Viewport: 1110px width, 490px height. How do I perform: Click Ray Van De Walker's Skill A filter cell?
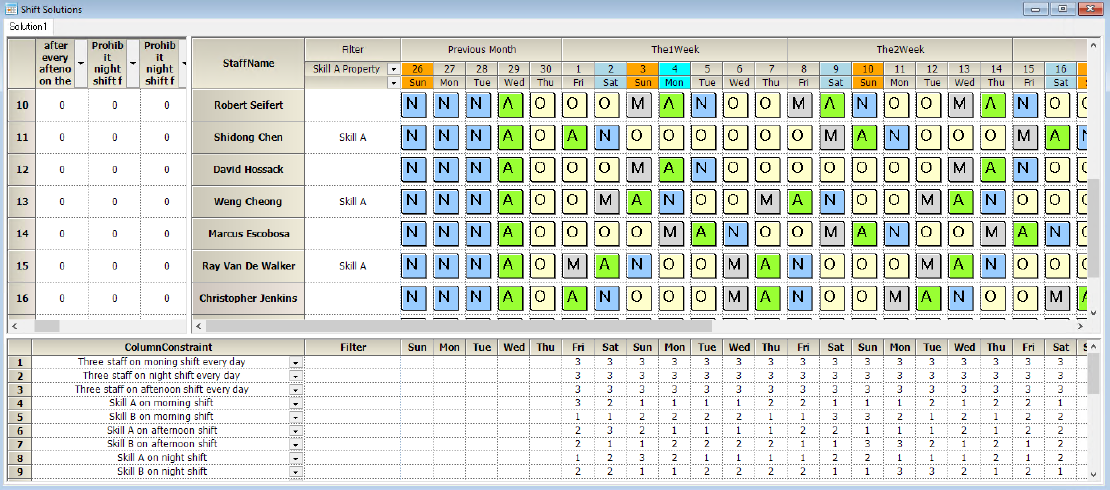(x=353, y=266)
